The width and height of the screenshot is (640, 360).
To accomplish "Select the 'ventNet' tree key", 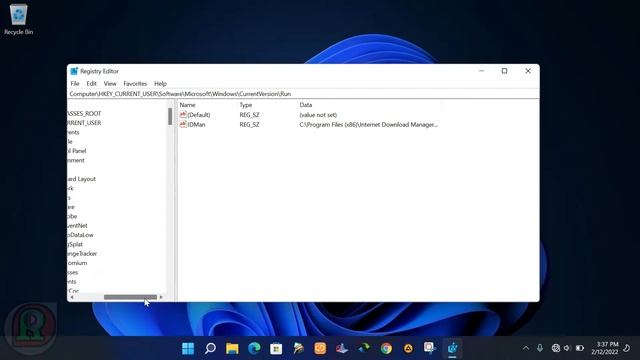I will [78, 225].
